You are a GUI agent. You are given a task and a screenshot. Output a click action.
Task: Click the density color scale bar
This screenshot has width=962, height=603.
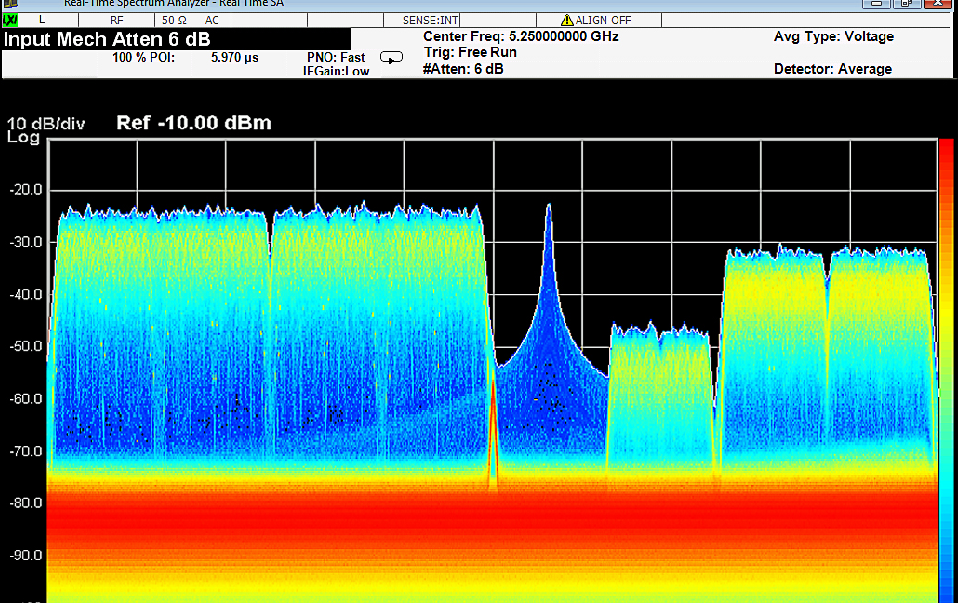pos(947,371)
